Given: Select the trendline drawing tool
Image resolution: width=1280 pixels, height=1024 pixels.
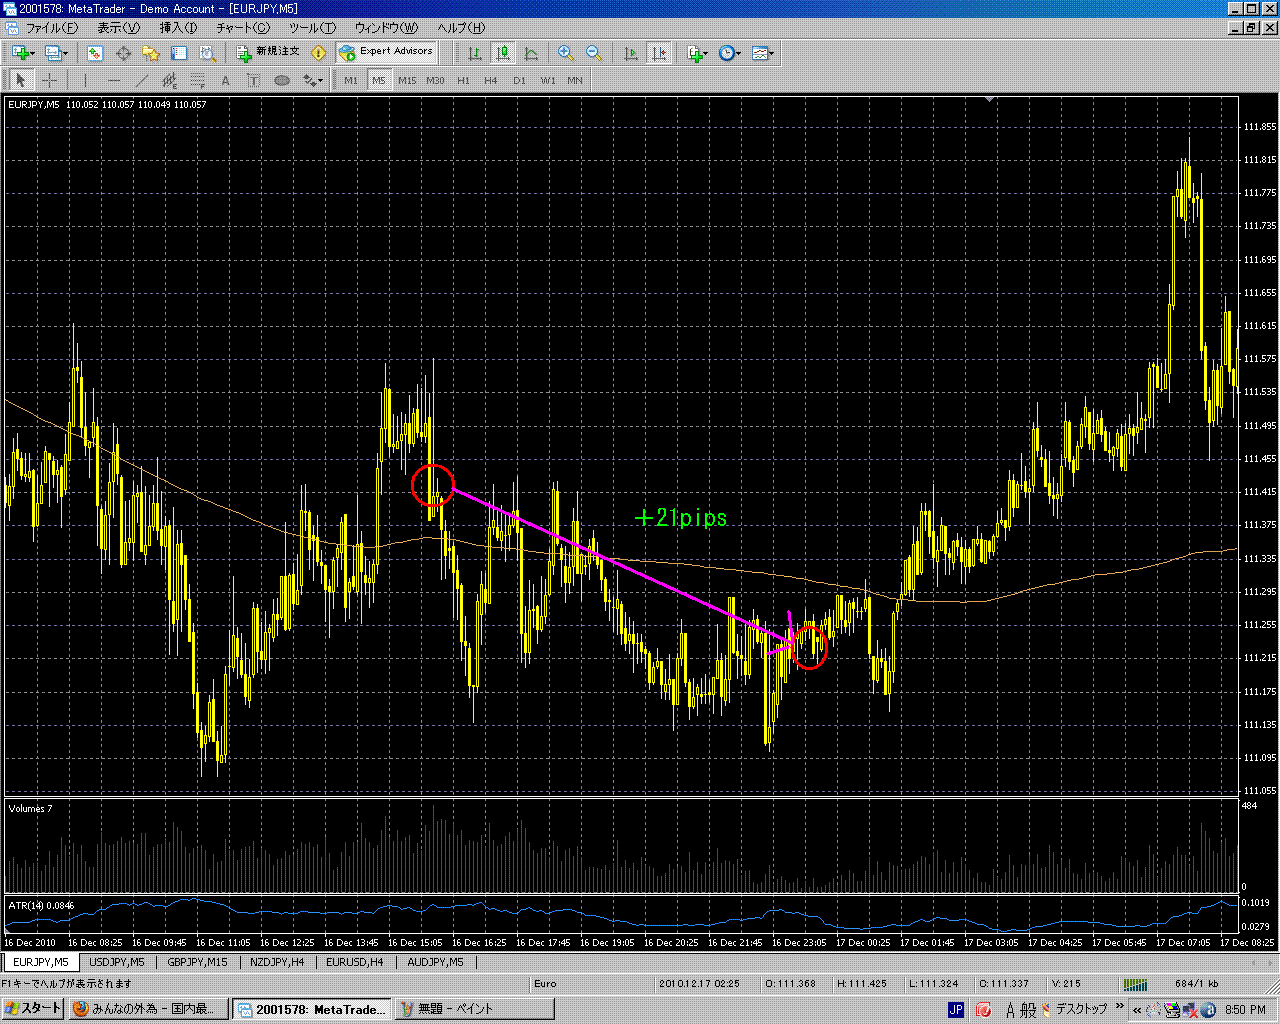Looking at the screenshot, I should point(142,81).
